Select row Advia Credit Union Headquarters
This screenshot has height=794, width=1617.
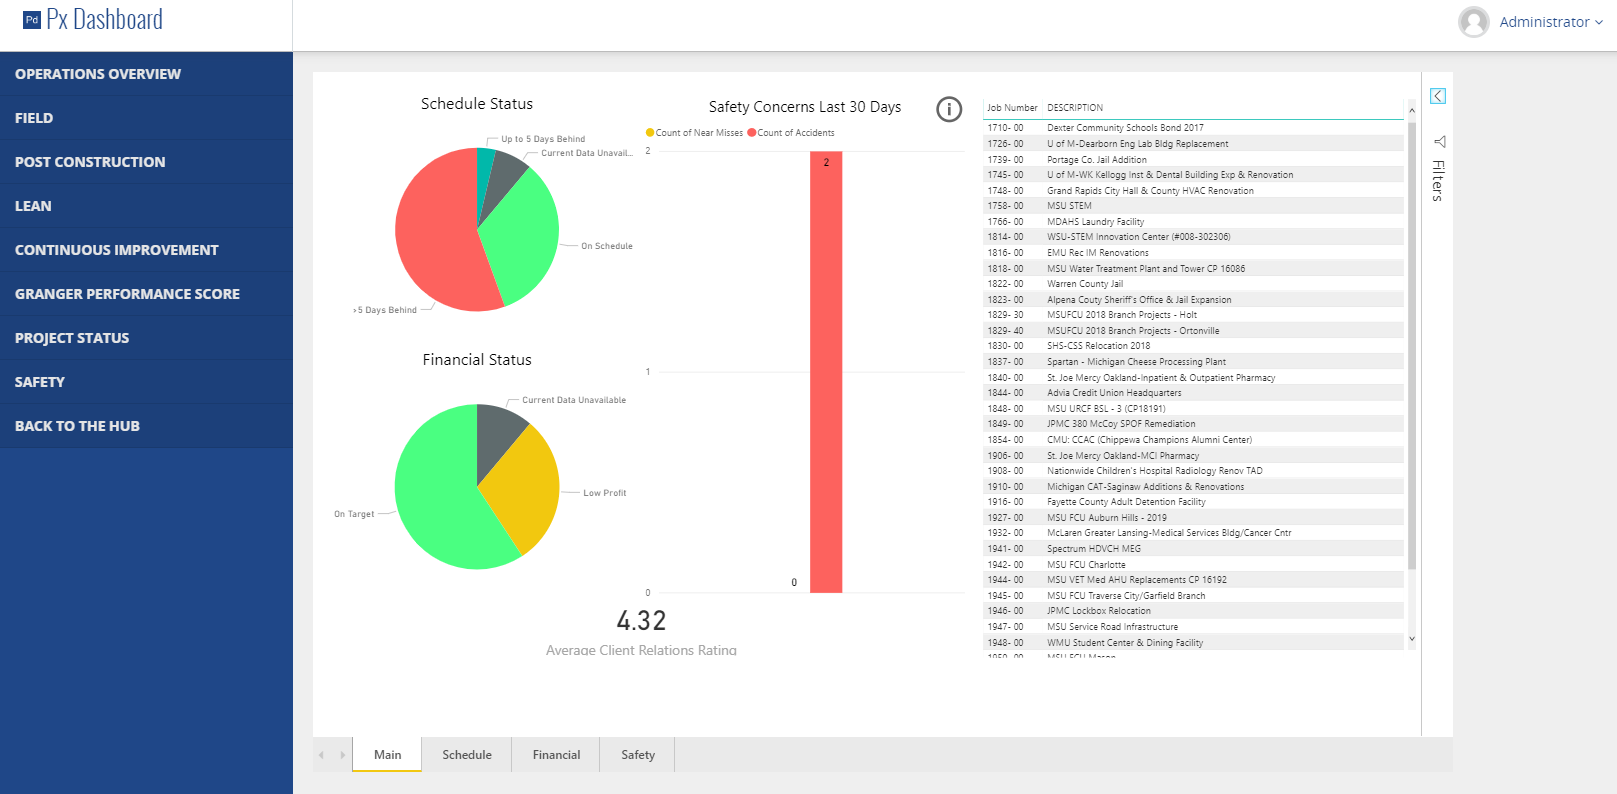[x=1194, y=393]
